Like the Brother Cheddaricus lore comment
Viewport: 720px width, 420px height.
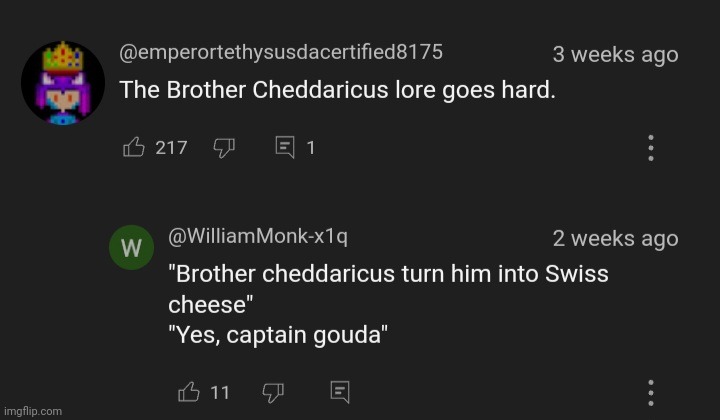pos(133,148)
